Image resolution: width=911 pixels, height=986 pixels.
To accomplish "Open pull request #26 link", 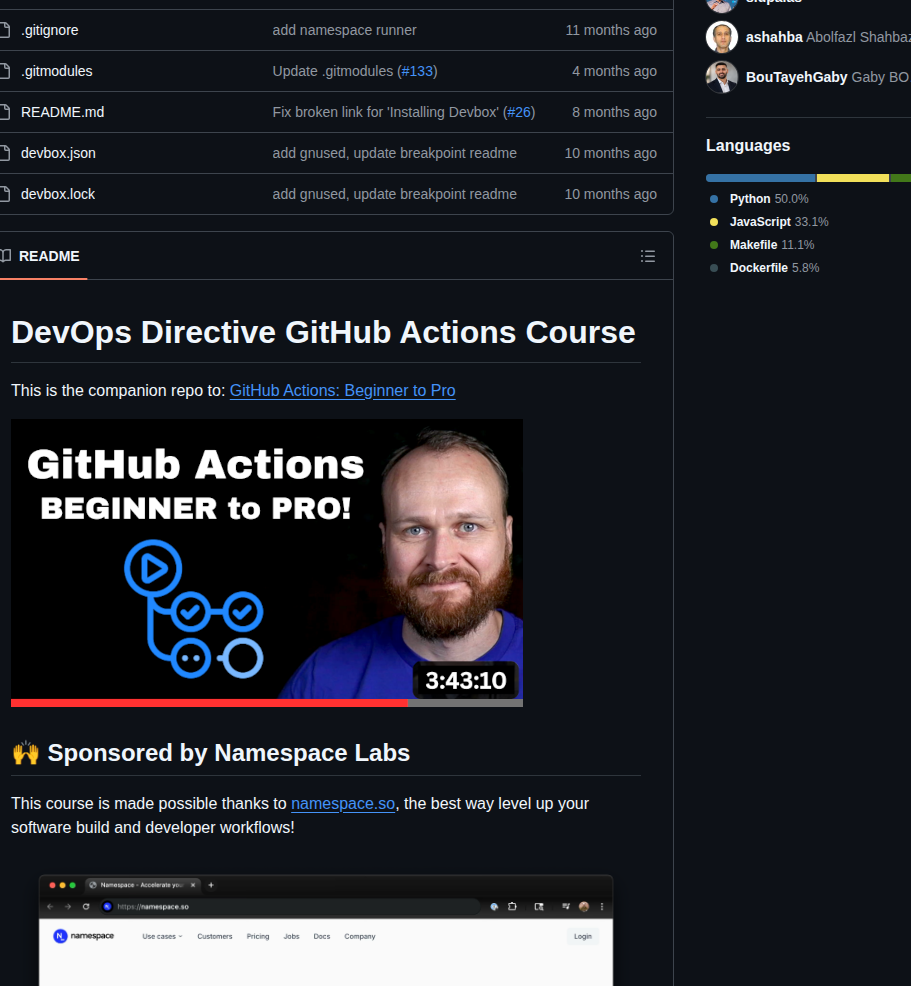I will (519, 112).
